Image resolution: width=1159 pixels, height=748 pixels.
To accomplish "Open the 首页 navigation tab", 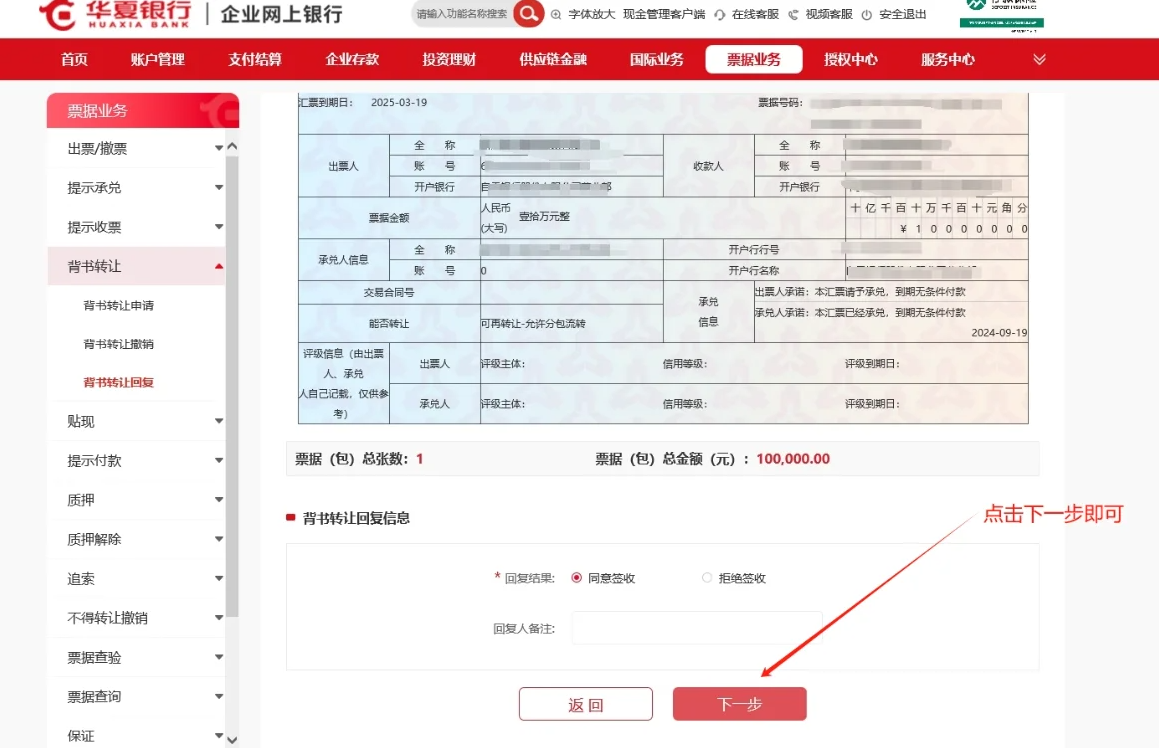I will (x=74, y=59).
